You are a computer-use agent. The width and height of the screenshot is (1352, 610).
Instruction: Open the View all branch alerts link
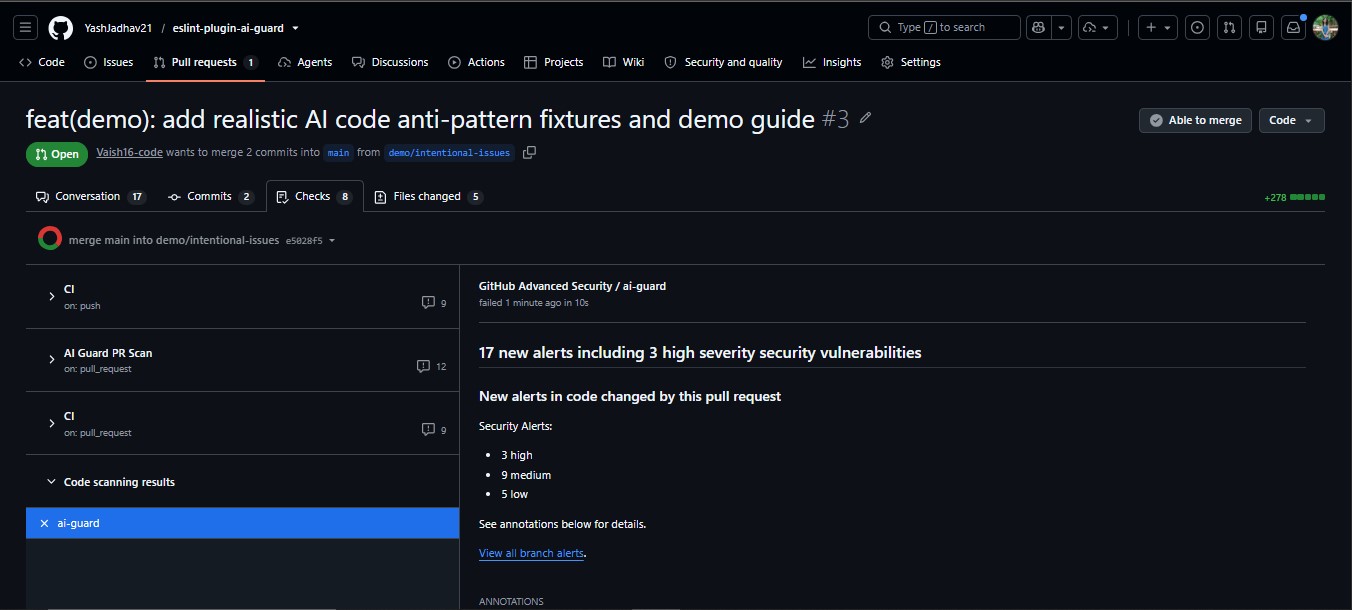(x=531, y=553)
